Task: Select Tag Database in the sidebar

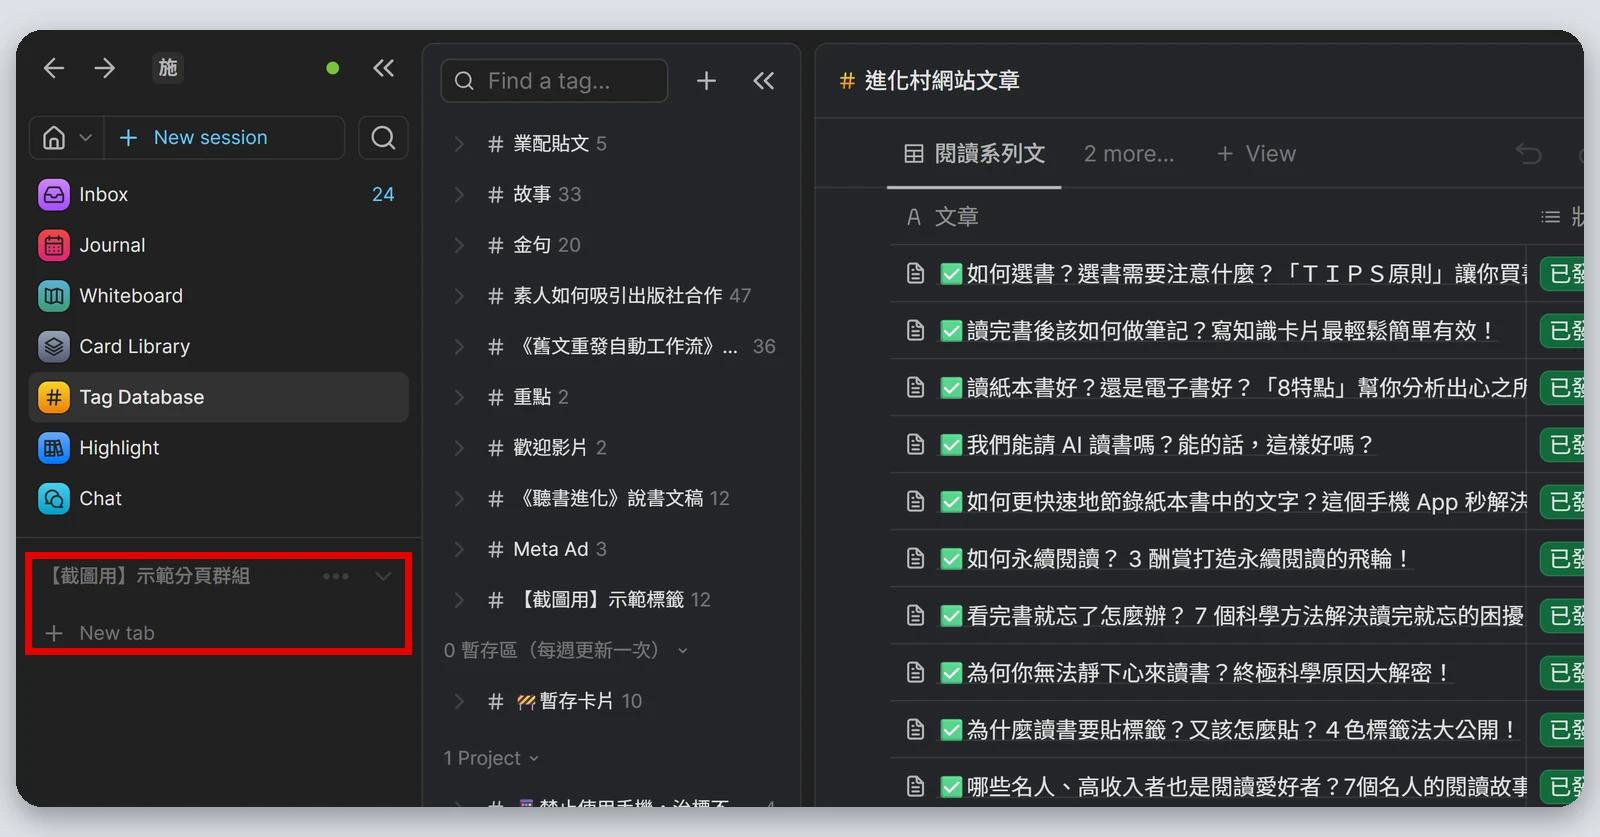Action: [219, 397]
